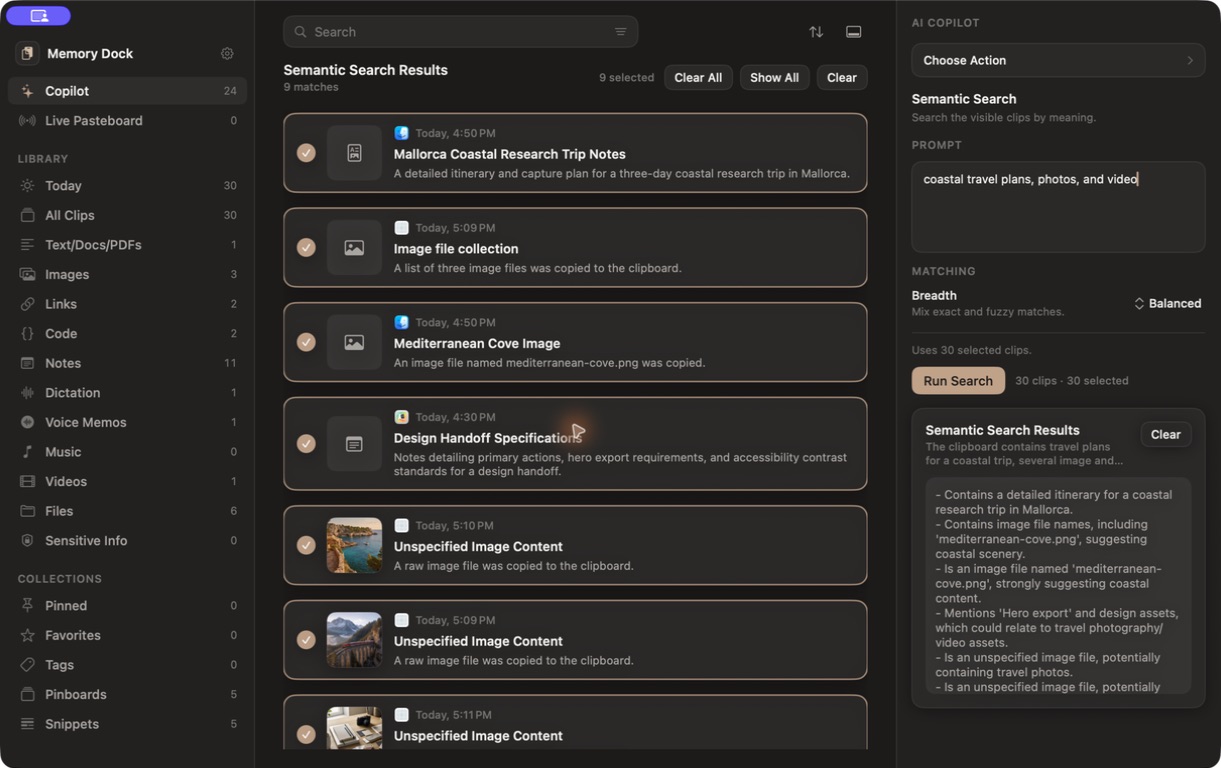The image size is (1221, 768).
Task: Click the search filter icon
Action: click(x=621, y=32)
